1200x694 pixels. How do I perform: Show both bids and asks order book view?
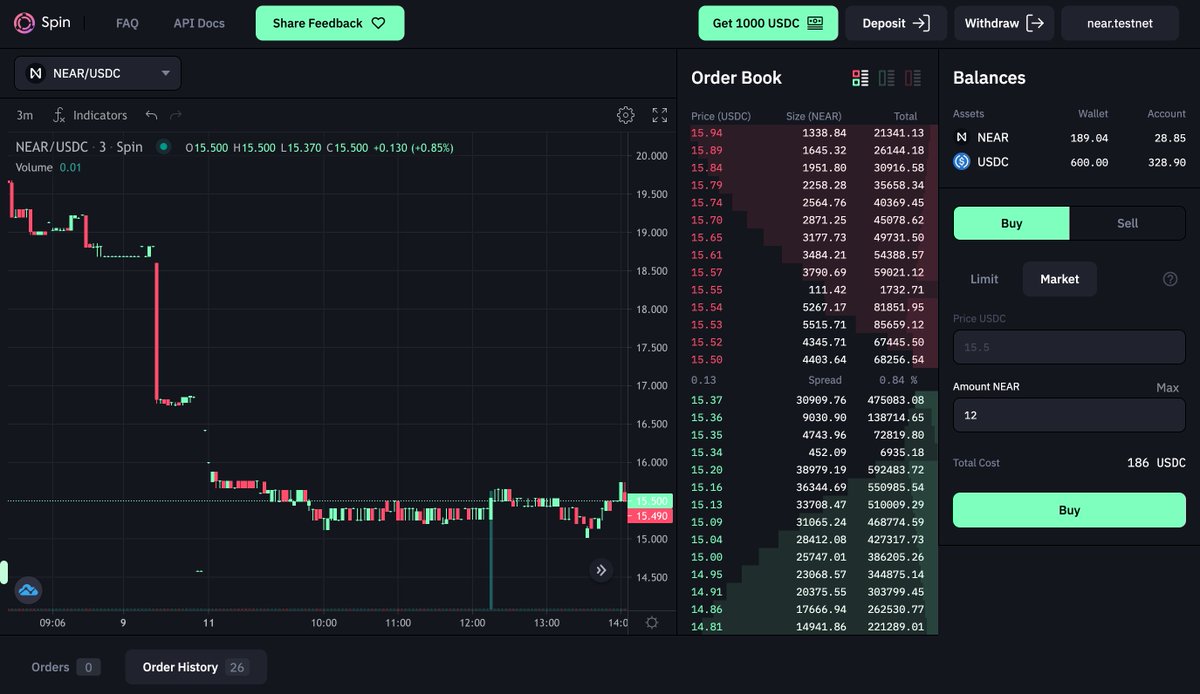click(860, 78)
